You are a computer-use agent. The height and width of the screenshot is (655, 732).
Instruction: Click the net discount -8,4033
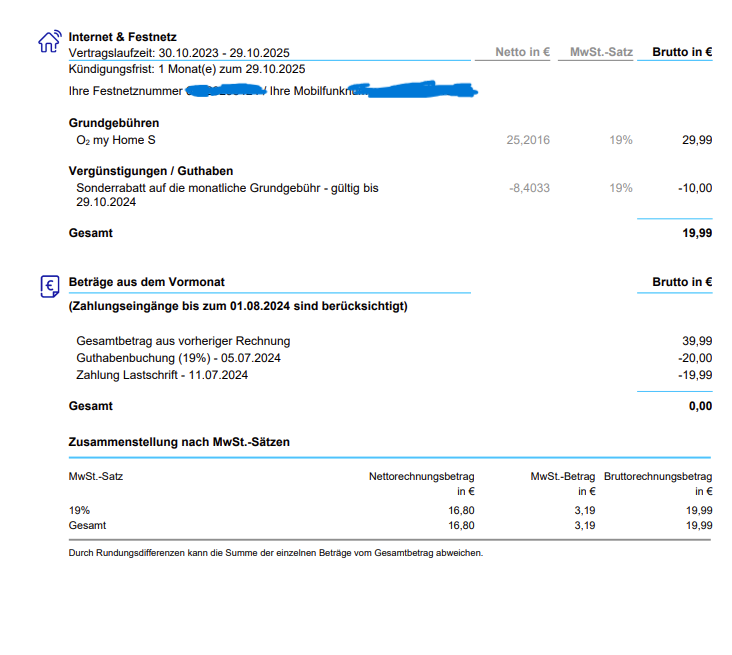coord(529,188)
